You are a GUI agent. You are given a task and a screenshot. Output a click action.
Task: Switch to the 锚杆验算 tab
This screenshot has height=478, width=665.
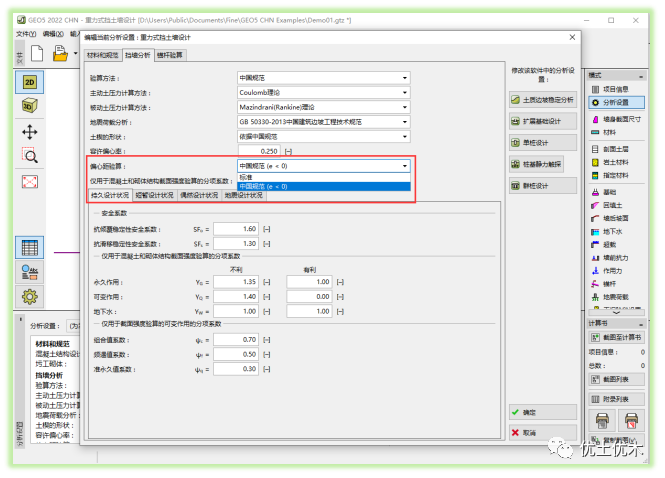[170, 55]
